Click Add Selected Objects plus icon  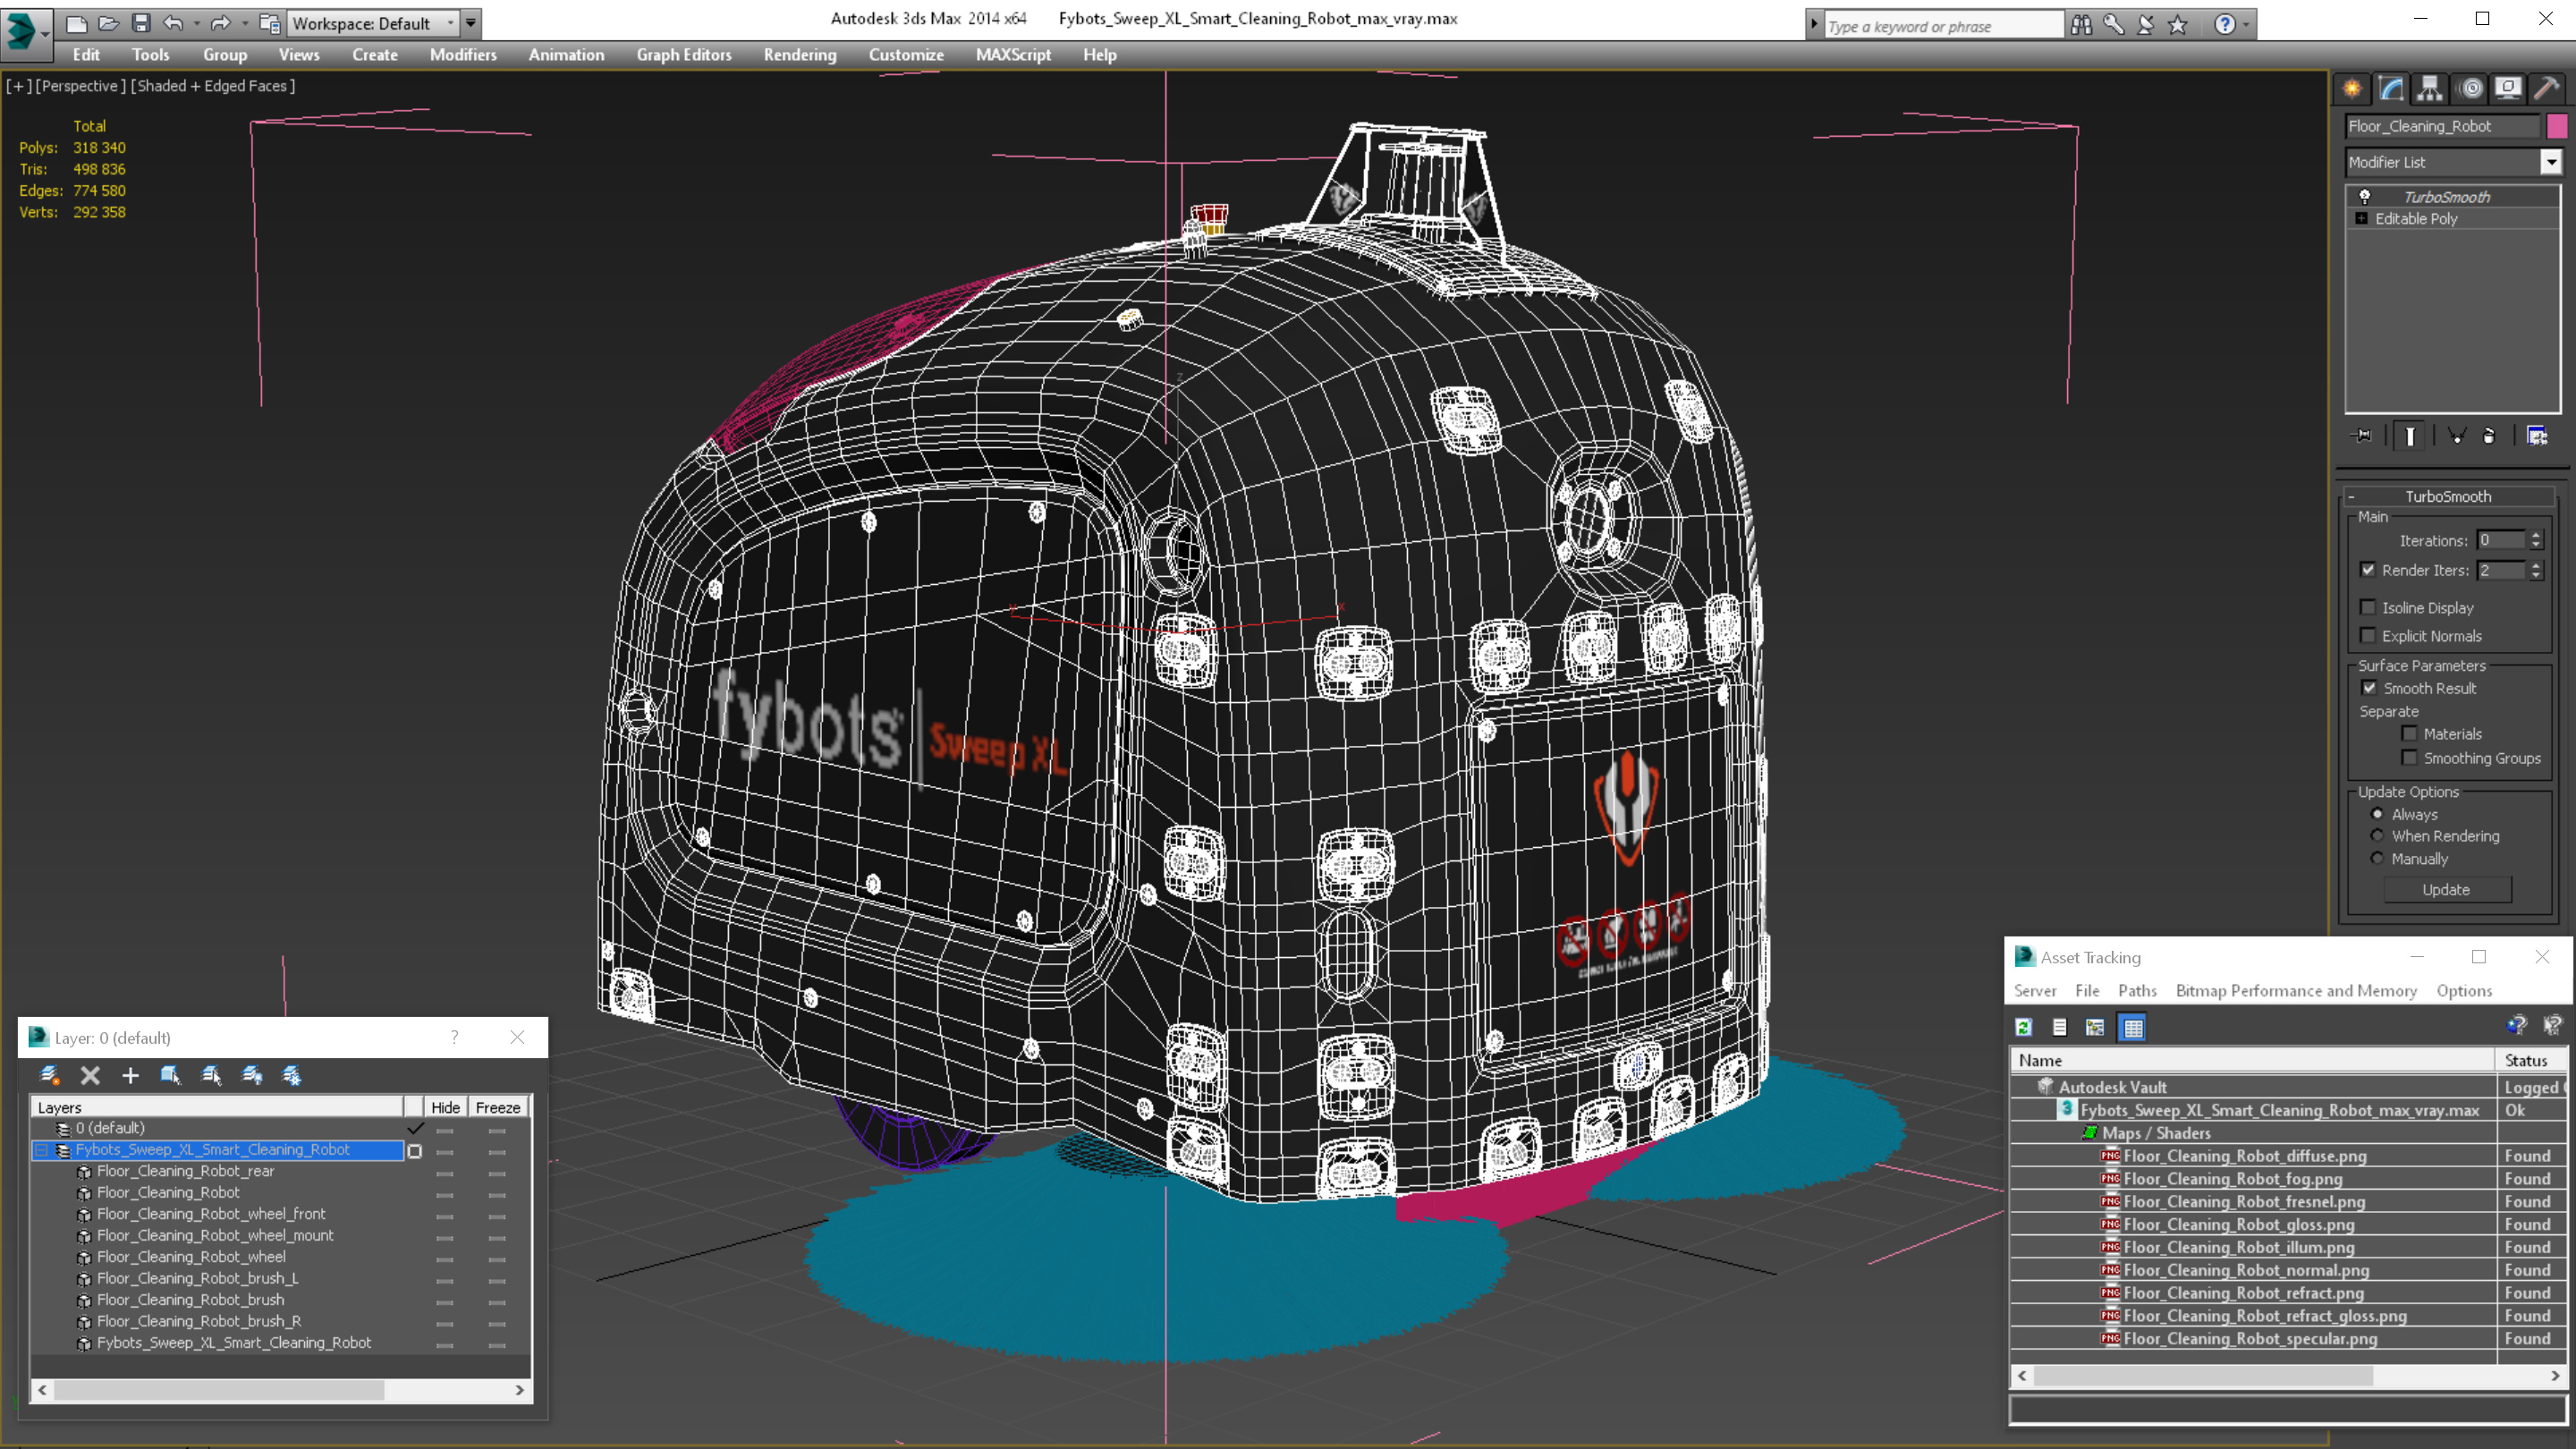point(130,1075)
